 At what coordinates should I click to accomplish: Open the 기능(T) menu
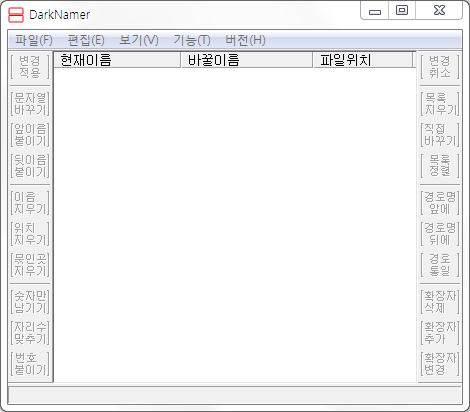click(192, 40)
